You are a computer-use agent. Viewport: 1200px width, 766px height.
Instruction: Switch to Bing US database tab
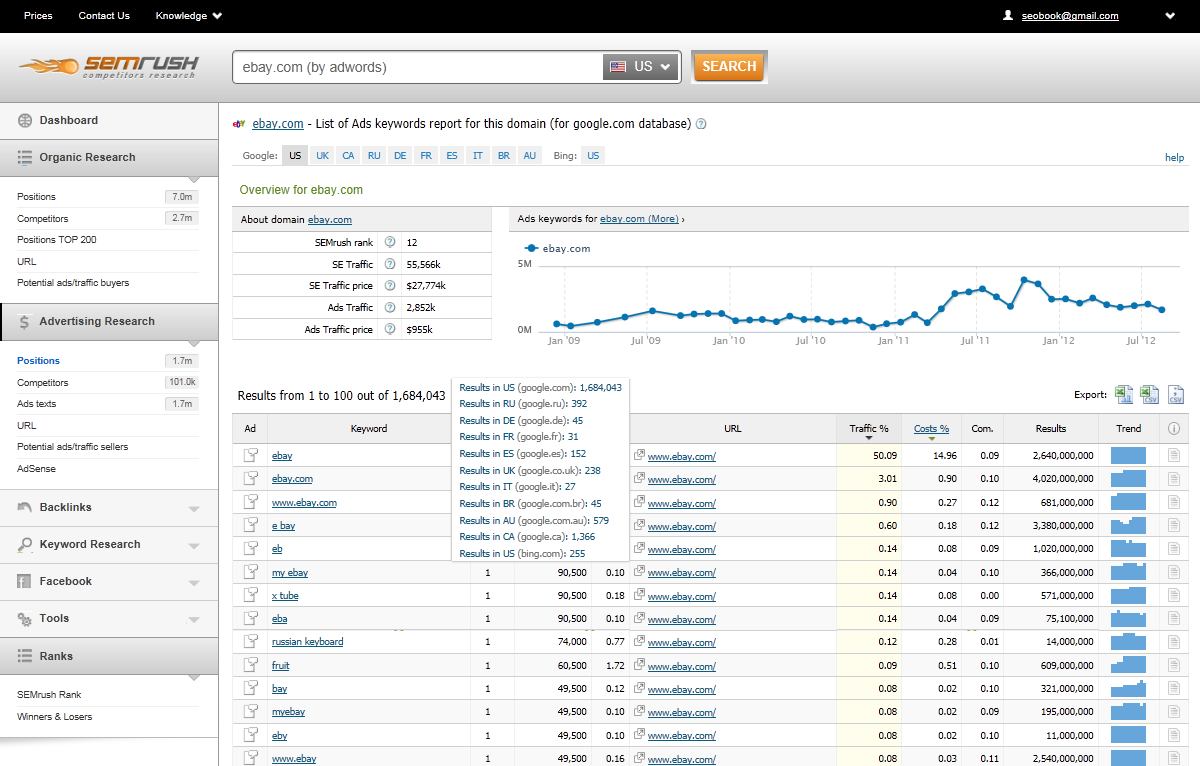pyautogui.click(x=593, y=155)
